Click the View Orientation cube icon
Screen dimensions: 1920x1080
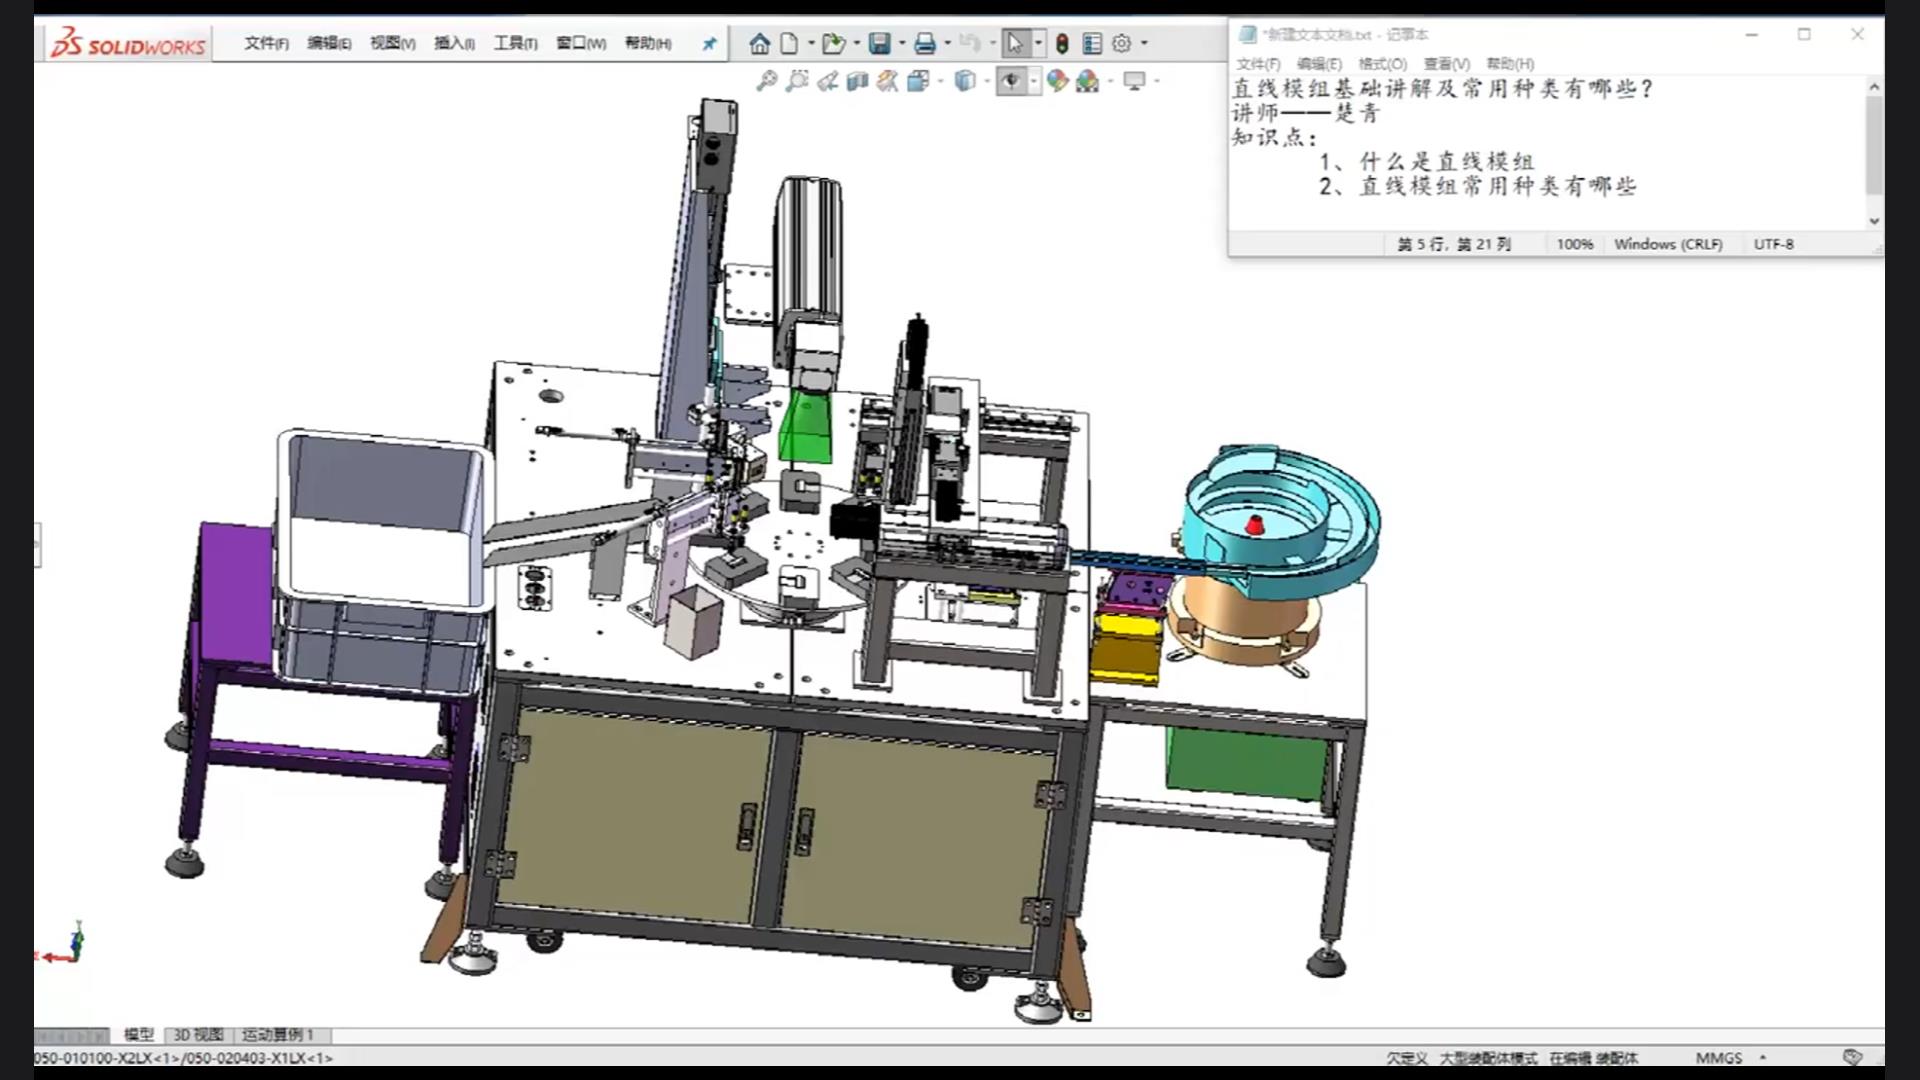918,81
